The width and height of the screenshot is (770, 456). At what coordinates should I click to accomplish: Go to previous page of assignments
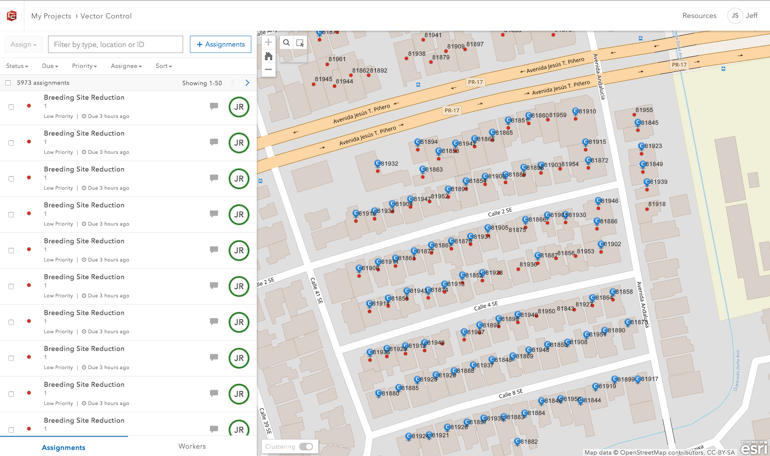coord(233,83)
